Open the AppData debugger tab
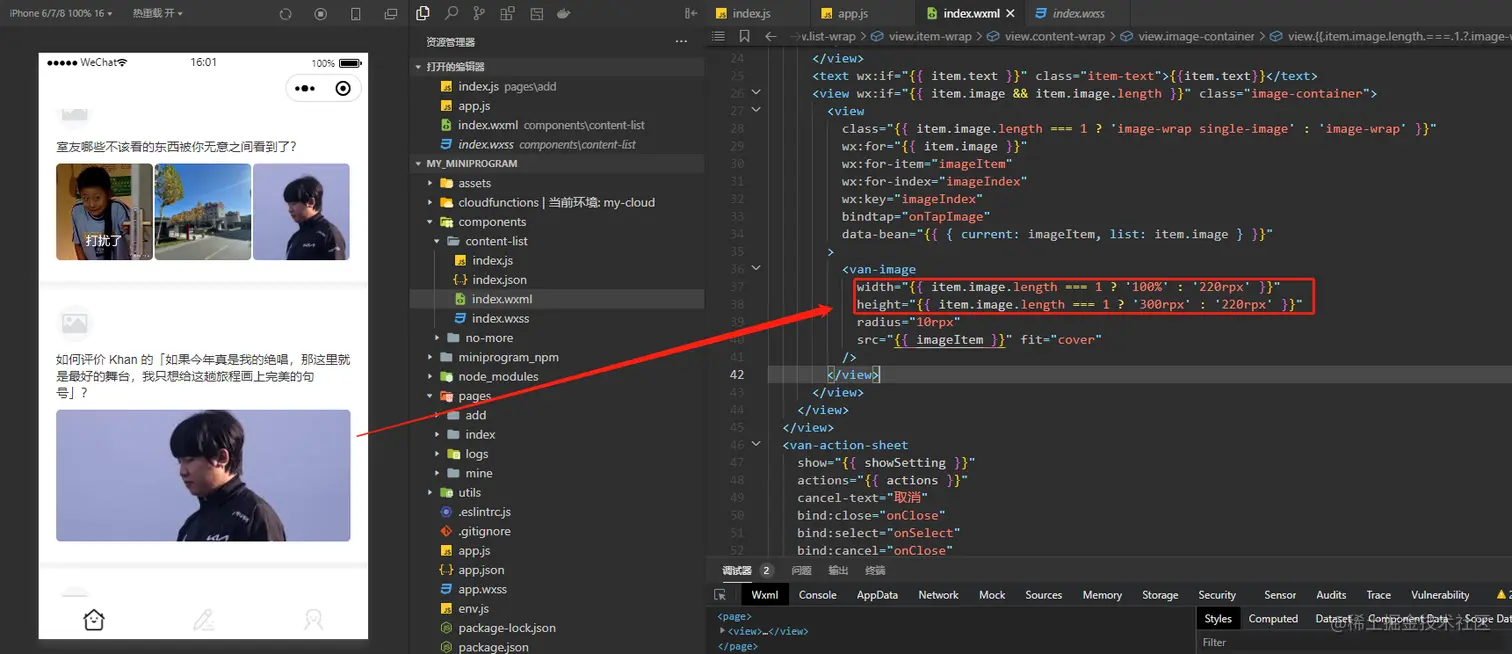Image resolution: width=1512 pixels, height=654 pixels. coord(877,594)
